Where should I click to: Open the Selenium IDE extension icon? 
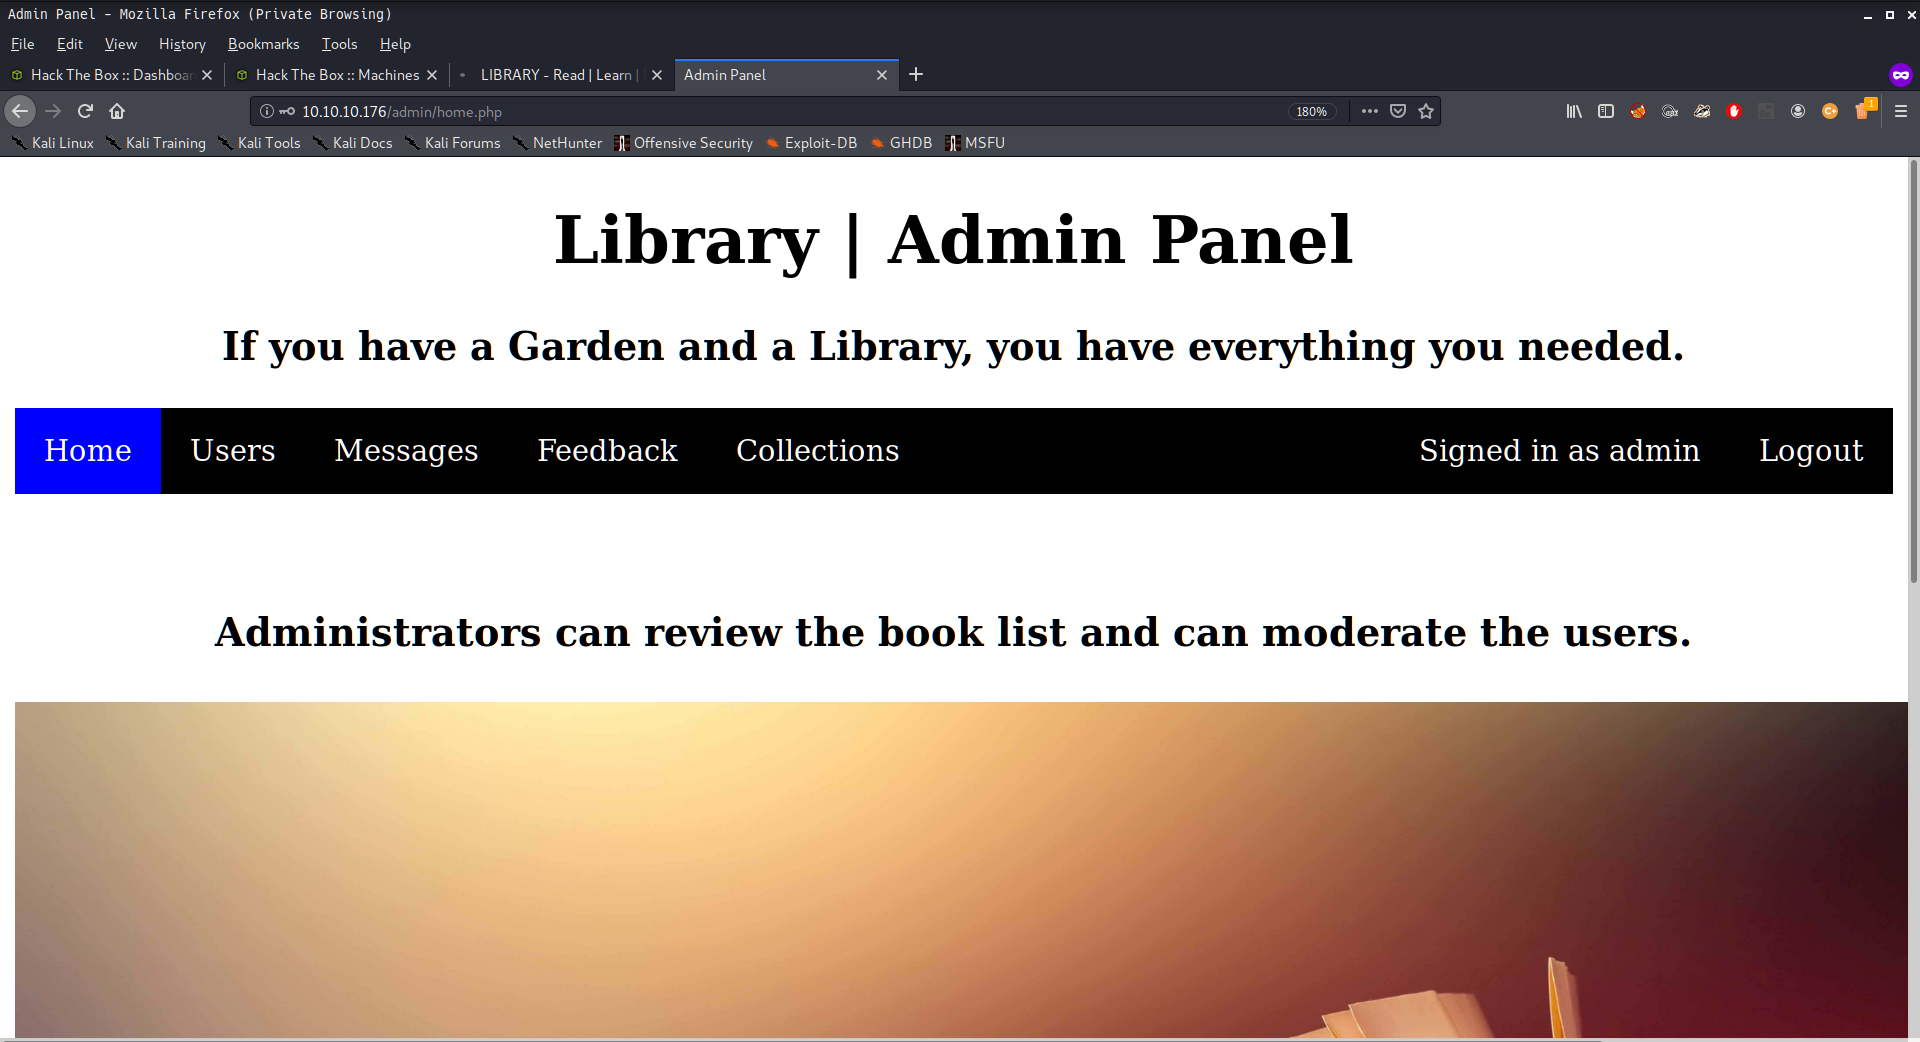pos(1766,111)
